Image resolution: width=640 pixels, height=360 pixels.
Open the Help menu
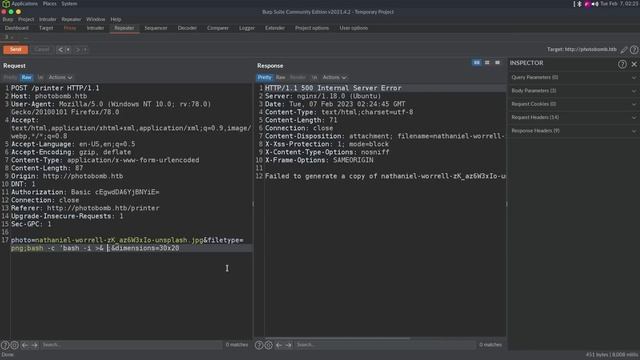(x=116, y=19)
